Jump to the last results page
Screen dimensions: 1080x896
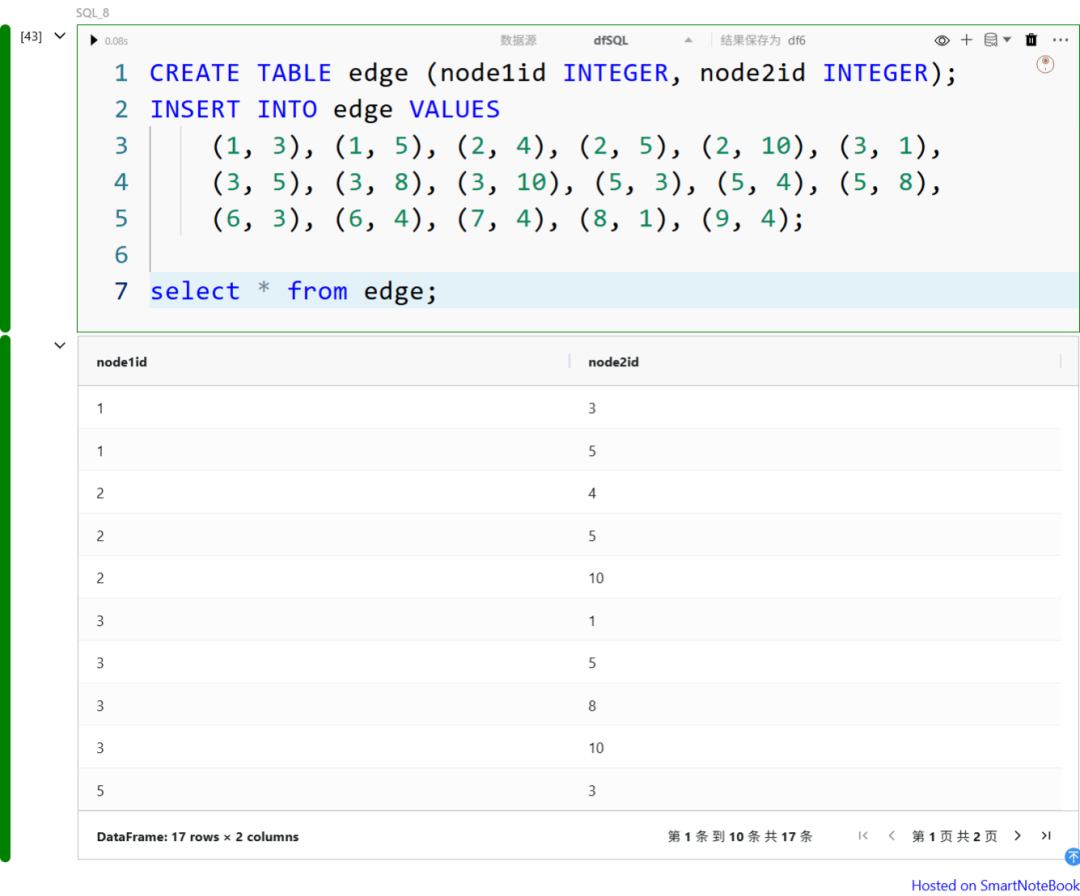coord(1046,836)
